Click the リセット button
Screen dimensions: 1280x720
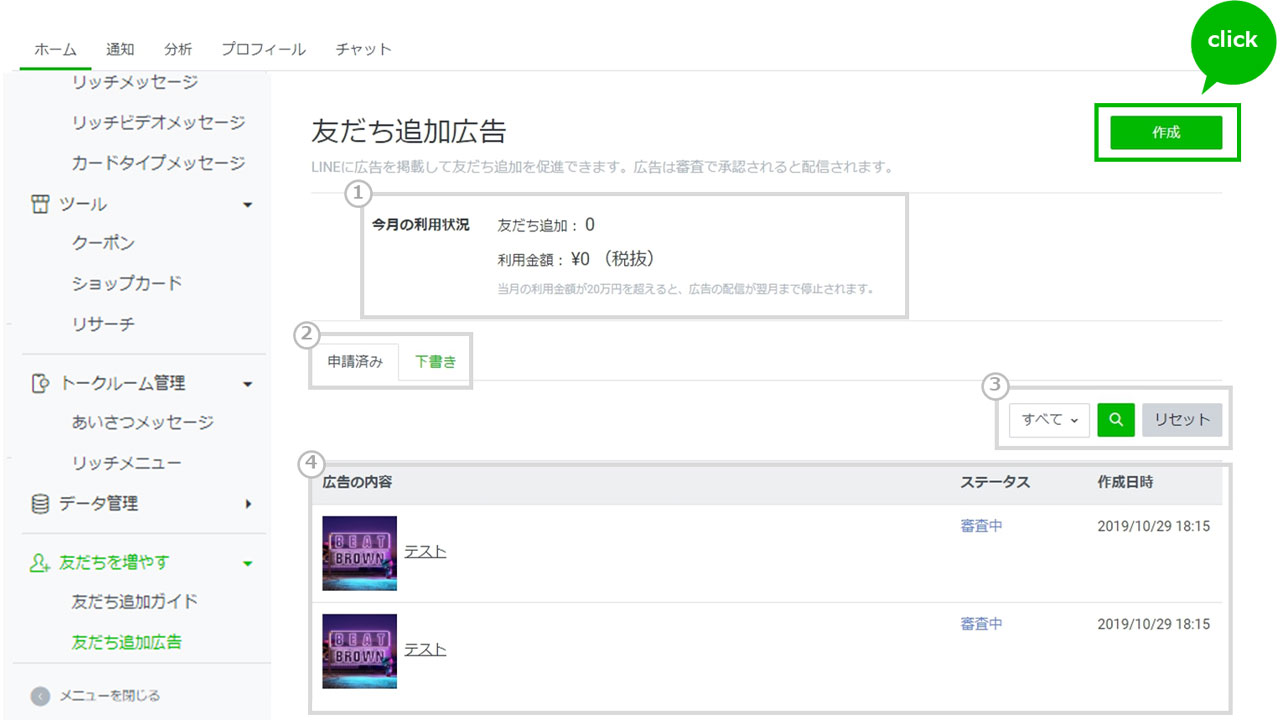1182,420
